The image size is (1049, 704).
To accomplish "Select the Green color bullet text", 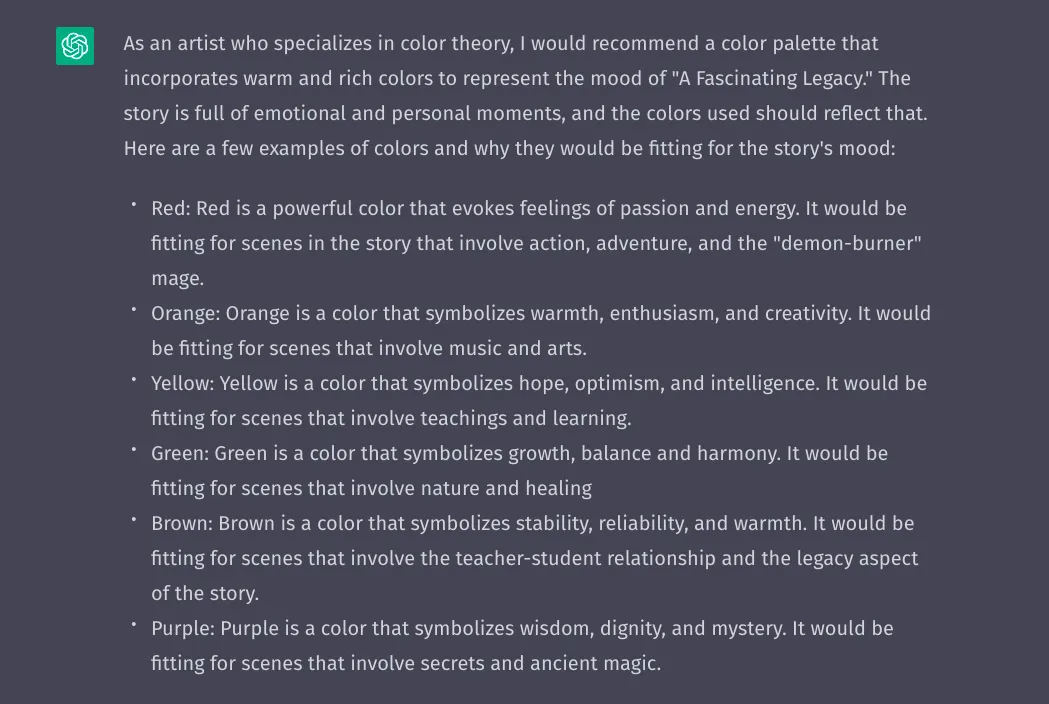I will [x=519, y=471].
